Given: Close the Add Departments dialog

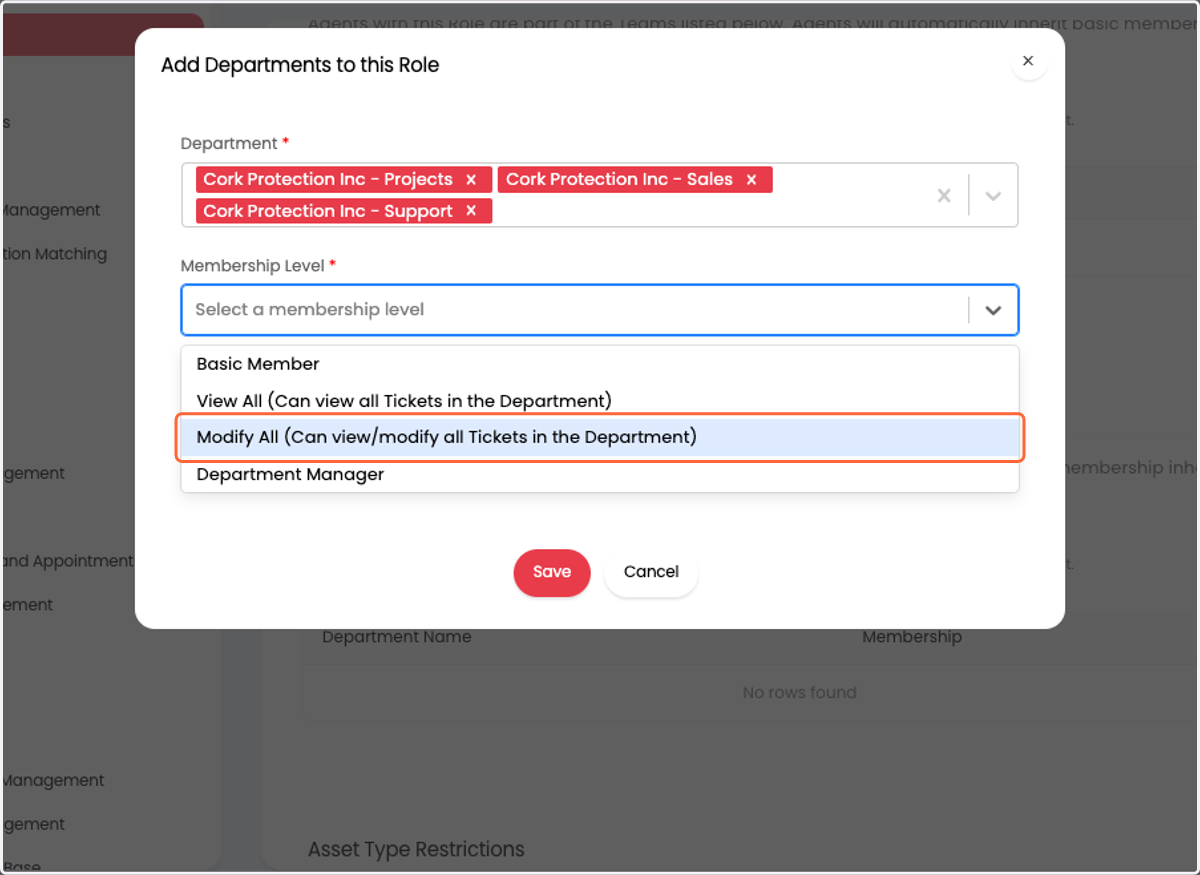Looking at the screenshot, I should coord(1028,62).
